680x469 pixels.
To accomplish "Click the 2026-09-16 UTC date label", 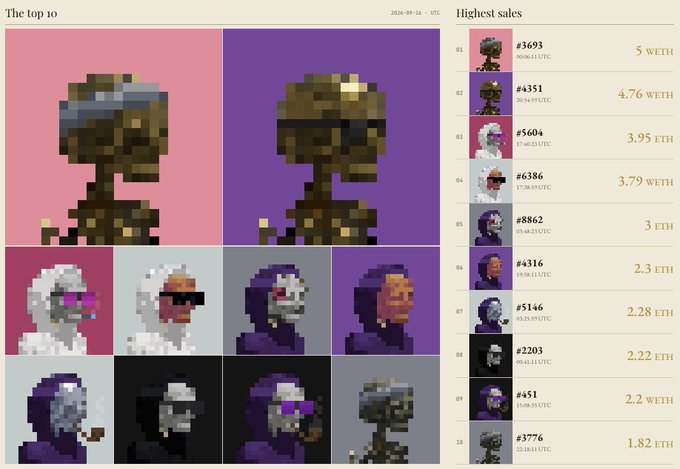I will [415, 13].
